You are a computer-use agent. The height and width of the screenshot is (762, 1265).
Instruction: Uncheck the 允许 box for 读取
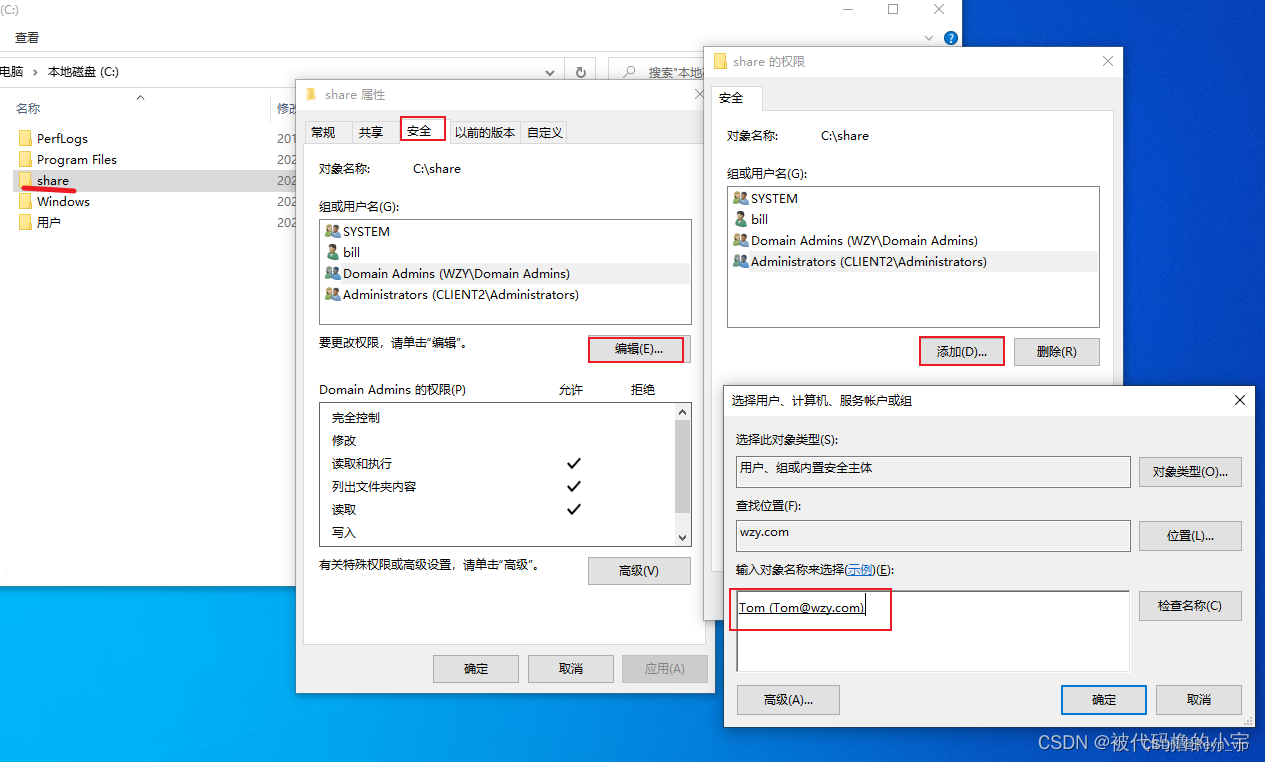(573, 509)
